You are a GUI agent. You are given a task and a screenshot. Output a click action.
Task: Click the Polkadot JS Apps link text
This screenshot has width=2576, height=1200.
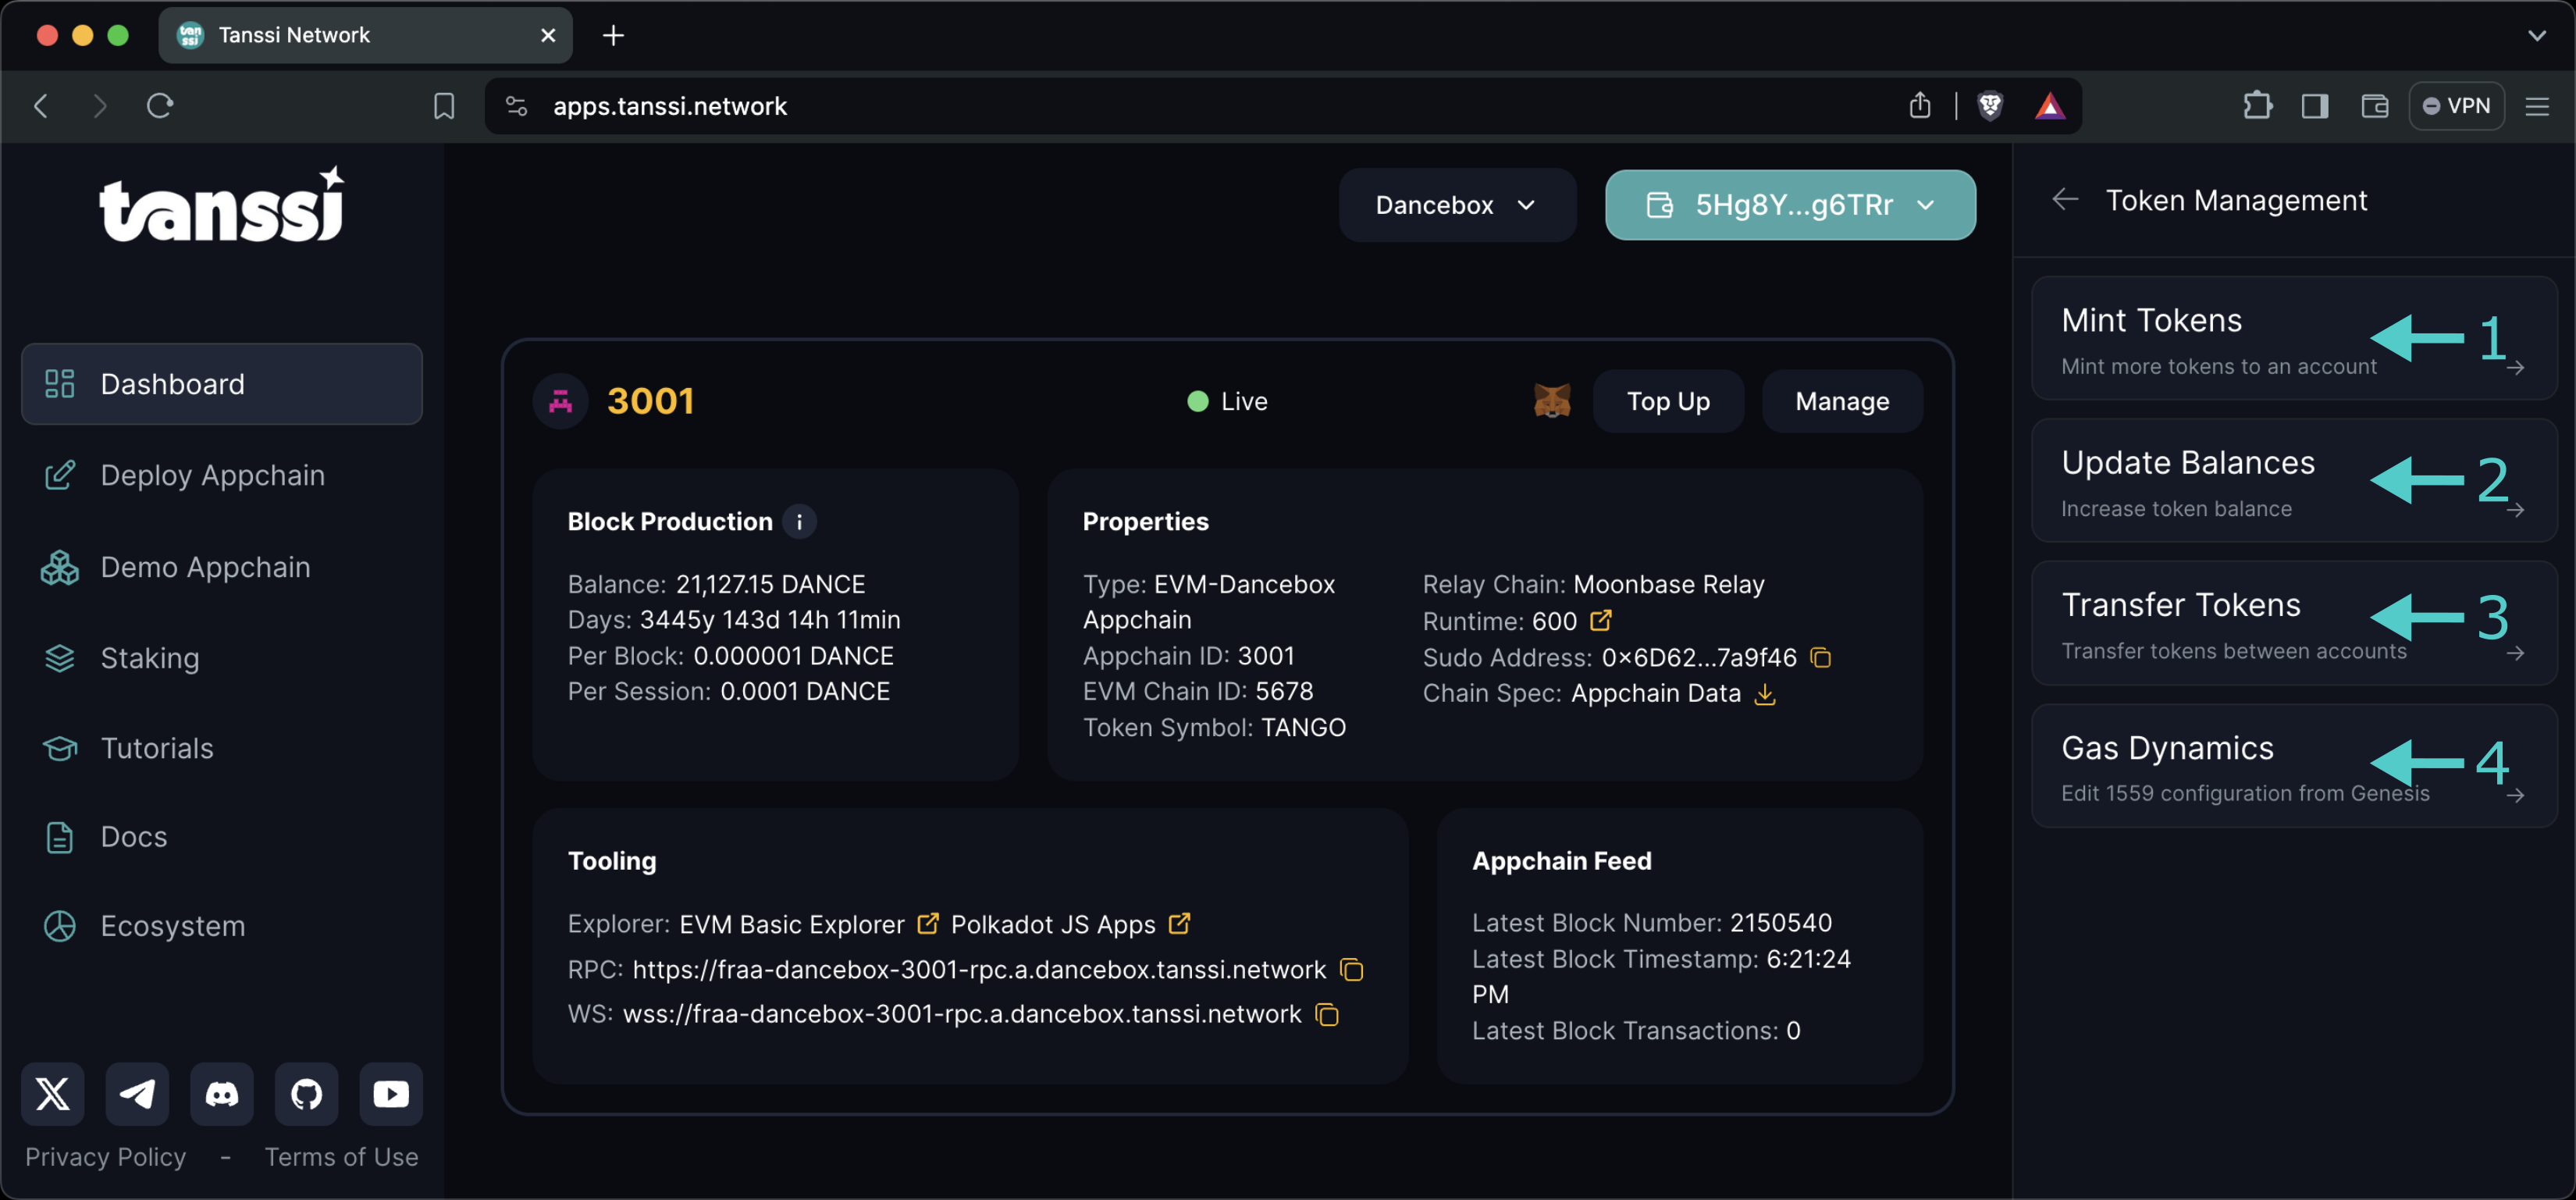[x=1053, y=924]
